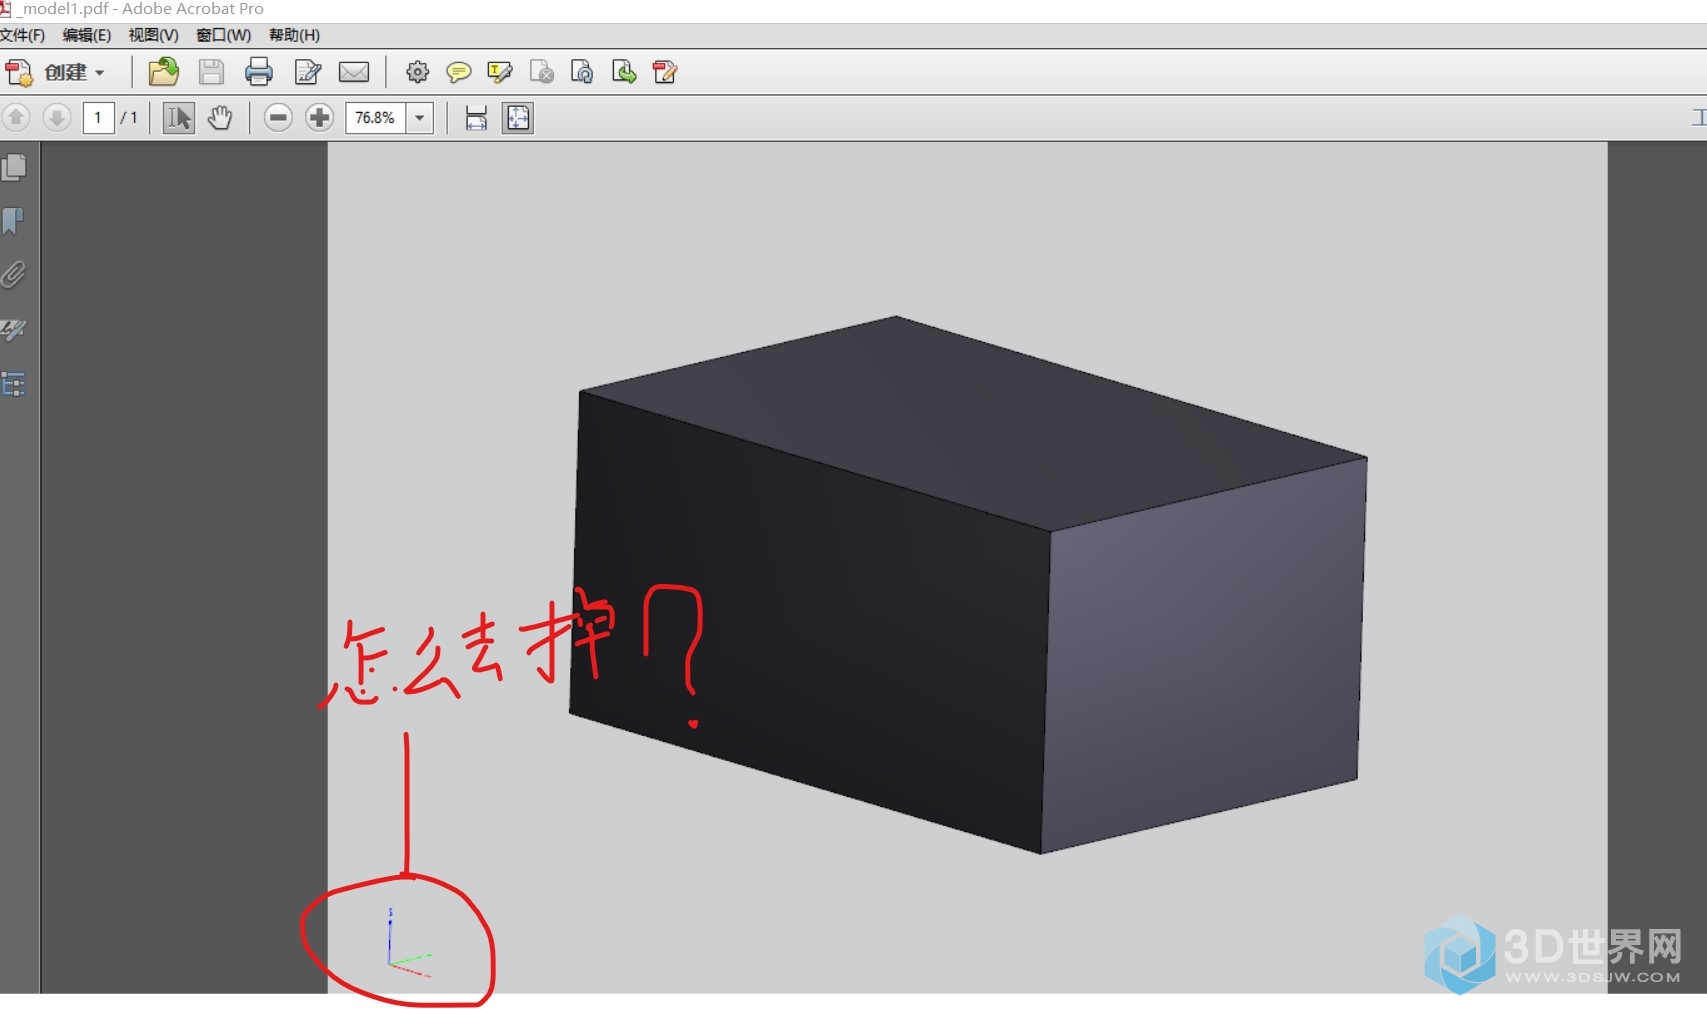Click the sign document icon

click(x=665, y=72)
